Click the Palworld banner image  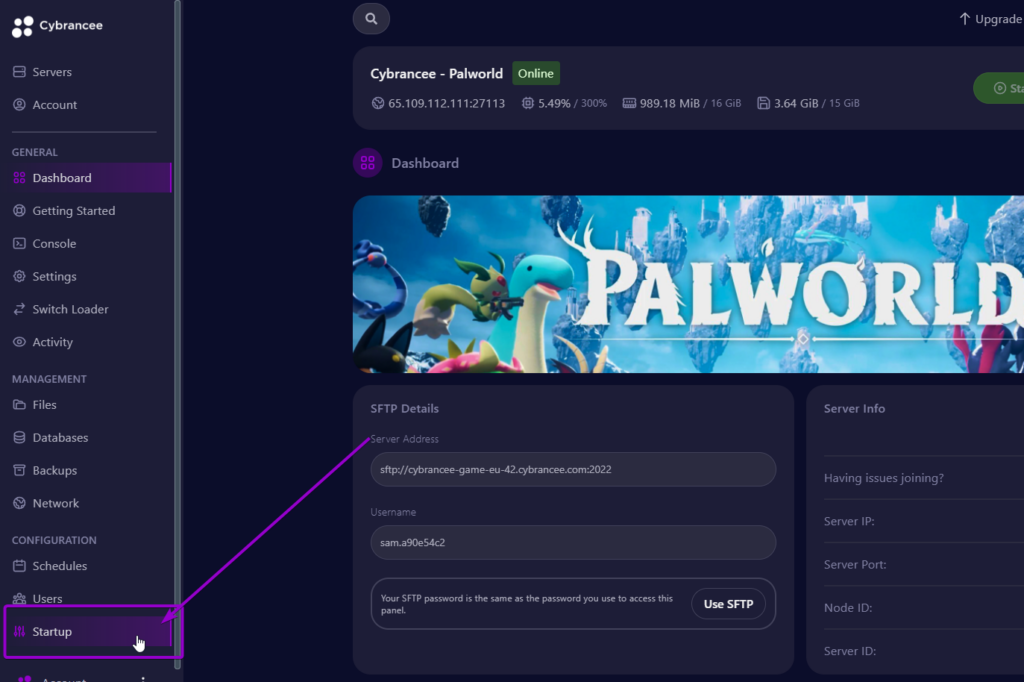(x=688, y=284)
